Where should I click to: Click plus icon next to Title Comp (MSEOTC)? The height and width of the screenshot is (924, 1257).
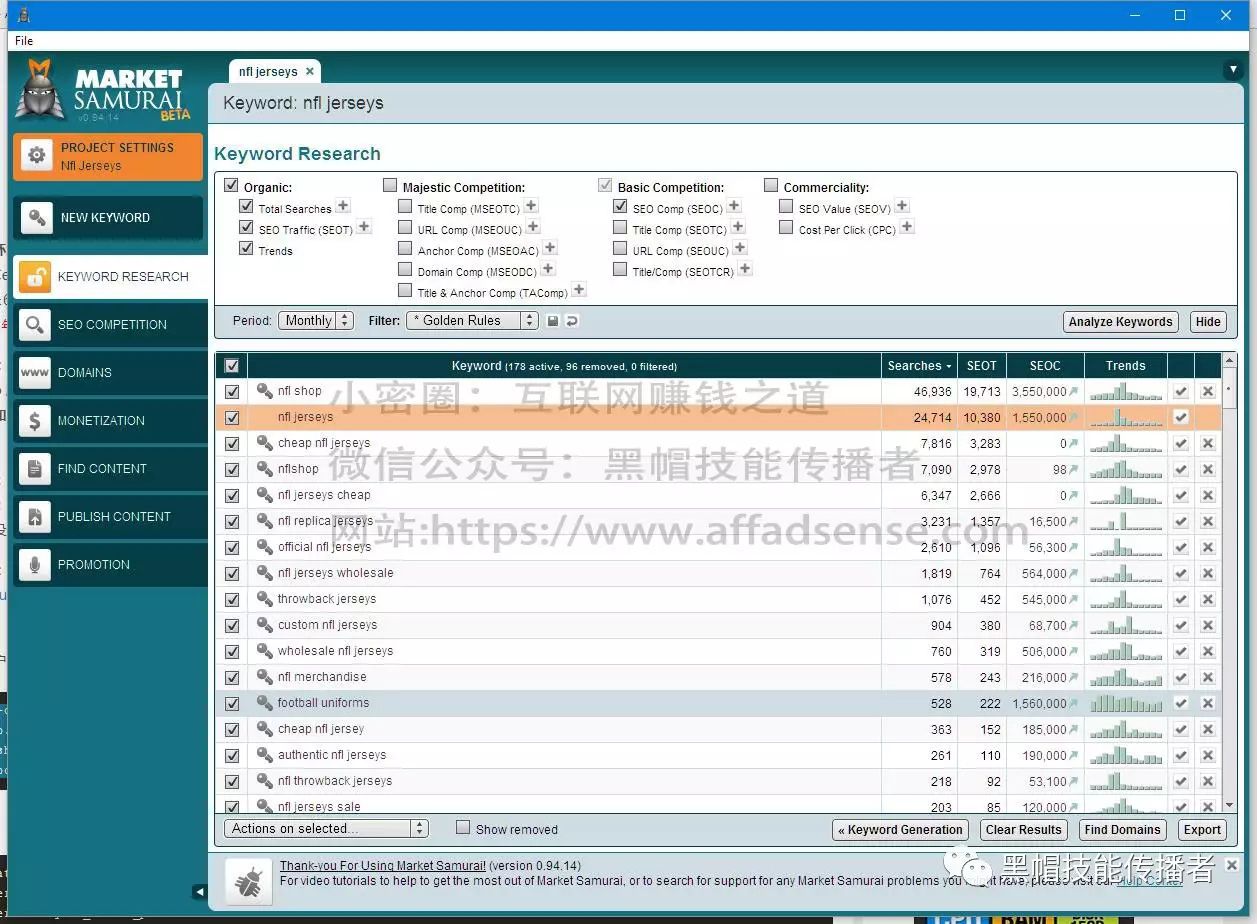[531, 206]
